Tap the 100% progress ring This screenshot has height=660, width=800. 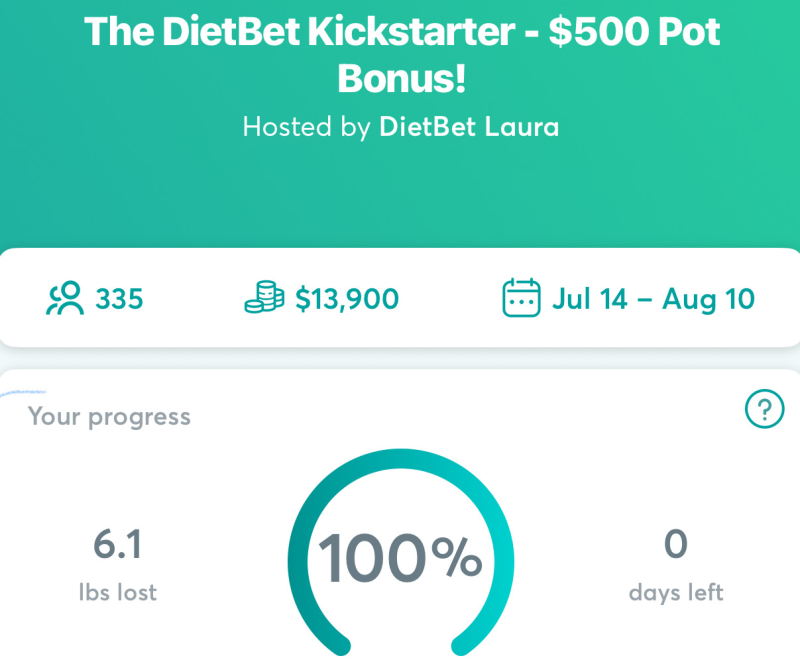point(401,553)
